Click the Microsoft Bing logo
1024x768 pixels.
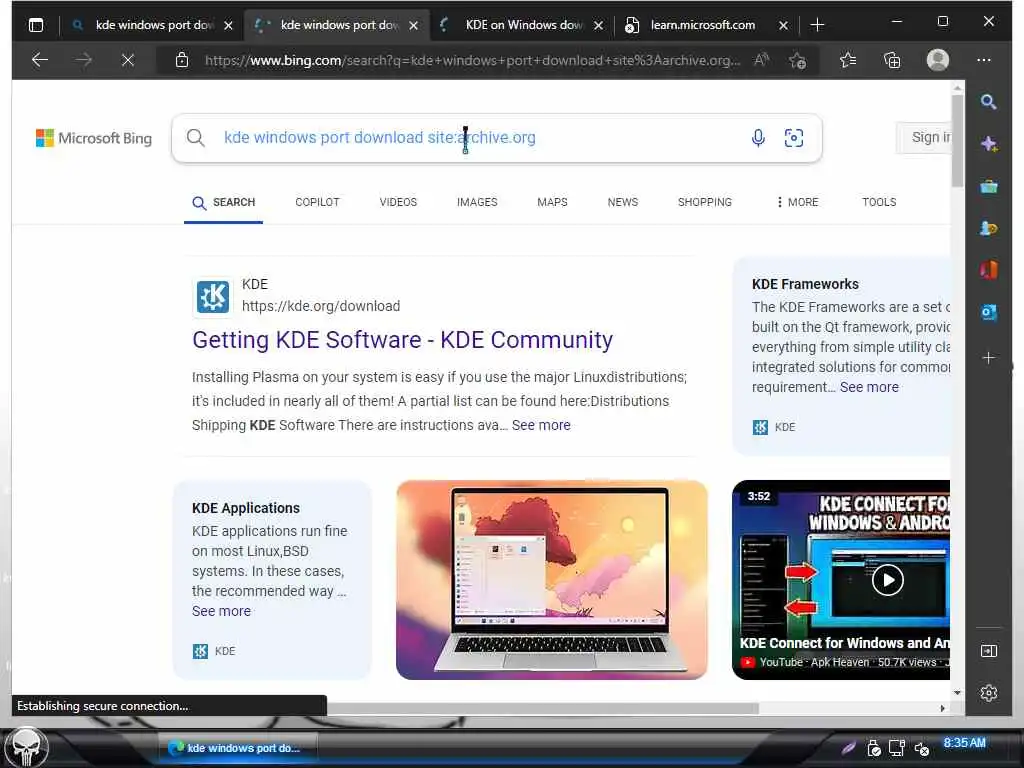pos(93,138)
